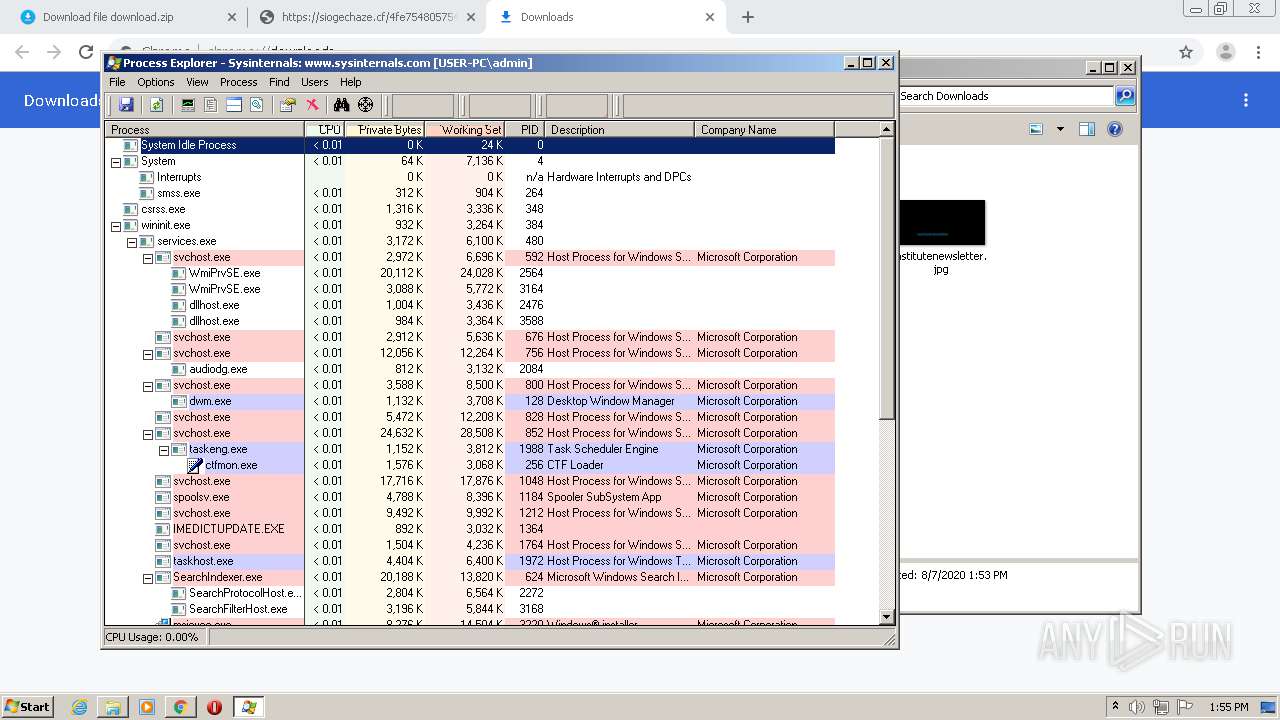Screen dimensions: 1280x720
Task: Toggle process tree view toolbar icon
Action: pyautogui.click(x=210, y=105)
